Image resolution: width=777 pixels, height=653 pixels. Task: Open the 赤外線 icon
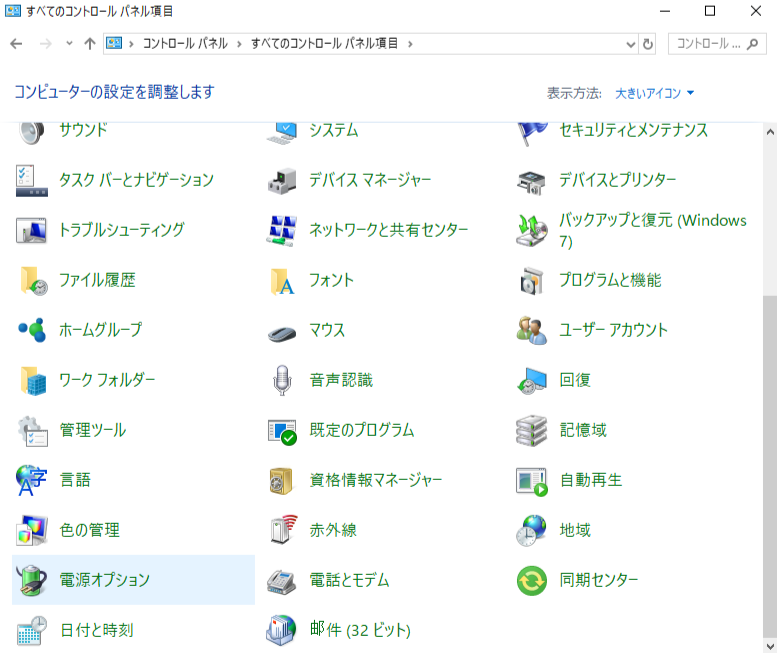point(282,530)
